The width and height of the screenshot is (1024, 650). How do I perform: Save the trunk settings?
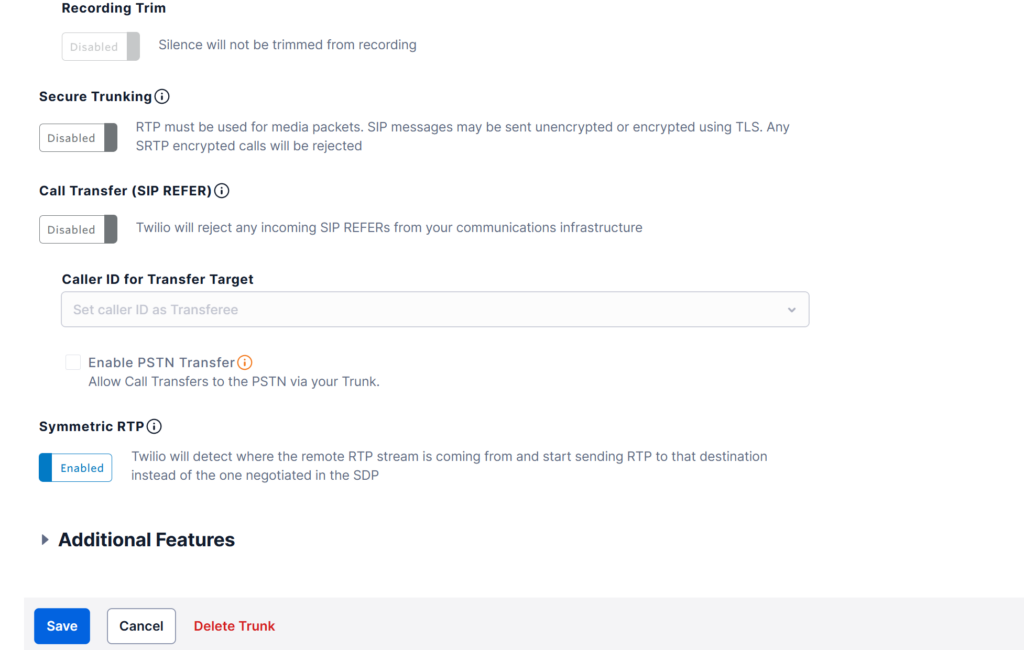(62, 626)
